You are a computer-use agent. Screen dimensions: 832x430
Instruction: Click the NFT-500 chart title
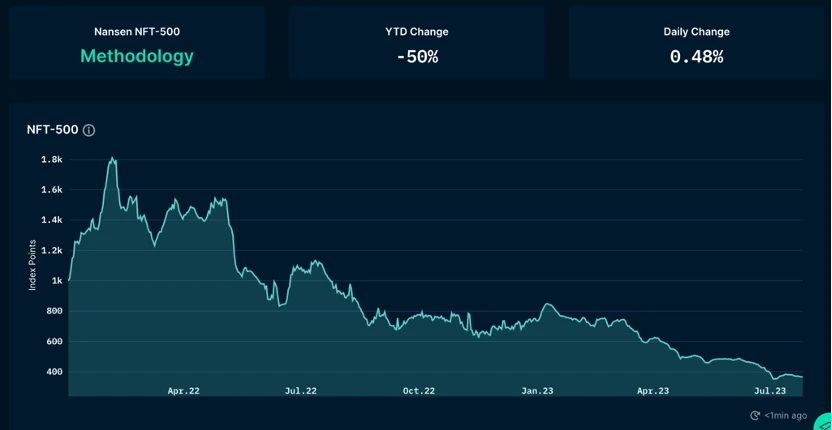pos(53,130)
